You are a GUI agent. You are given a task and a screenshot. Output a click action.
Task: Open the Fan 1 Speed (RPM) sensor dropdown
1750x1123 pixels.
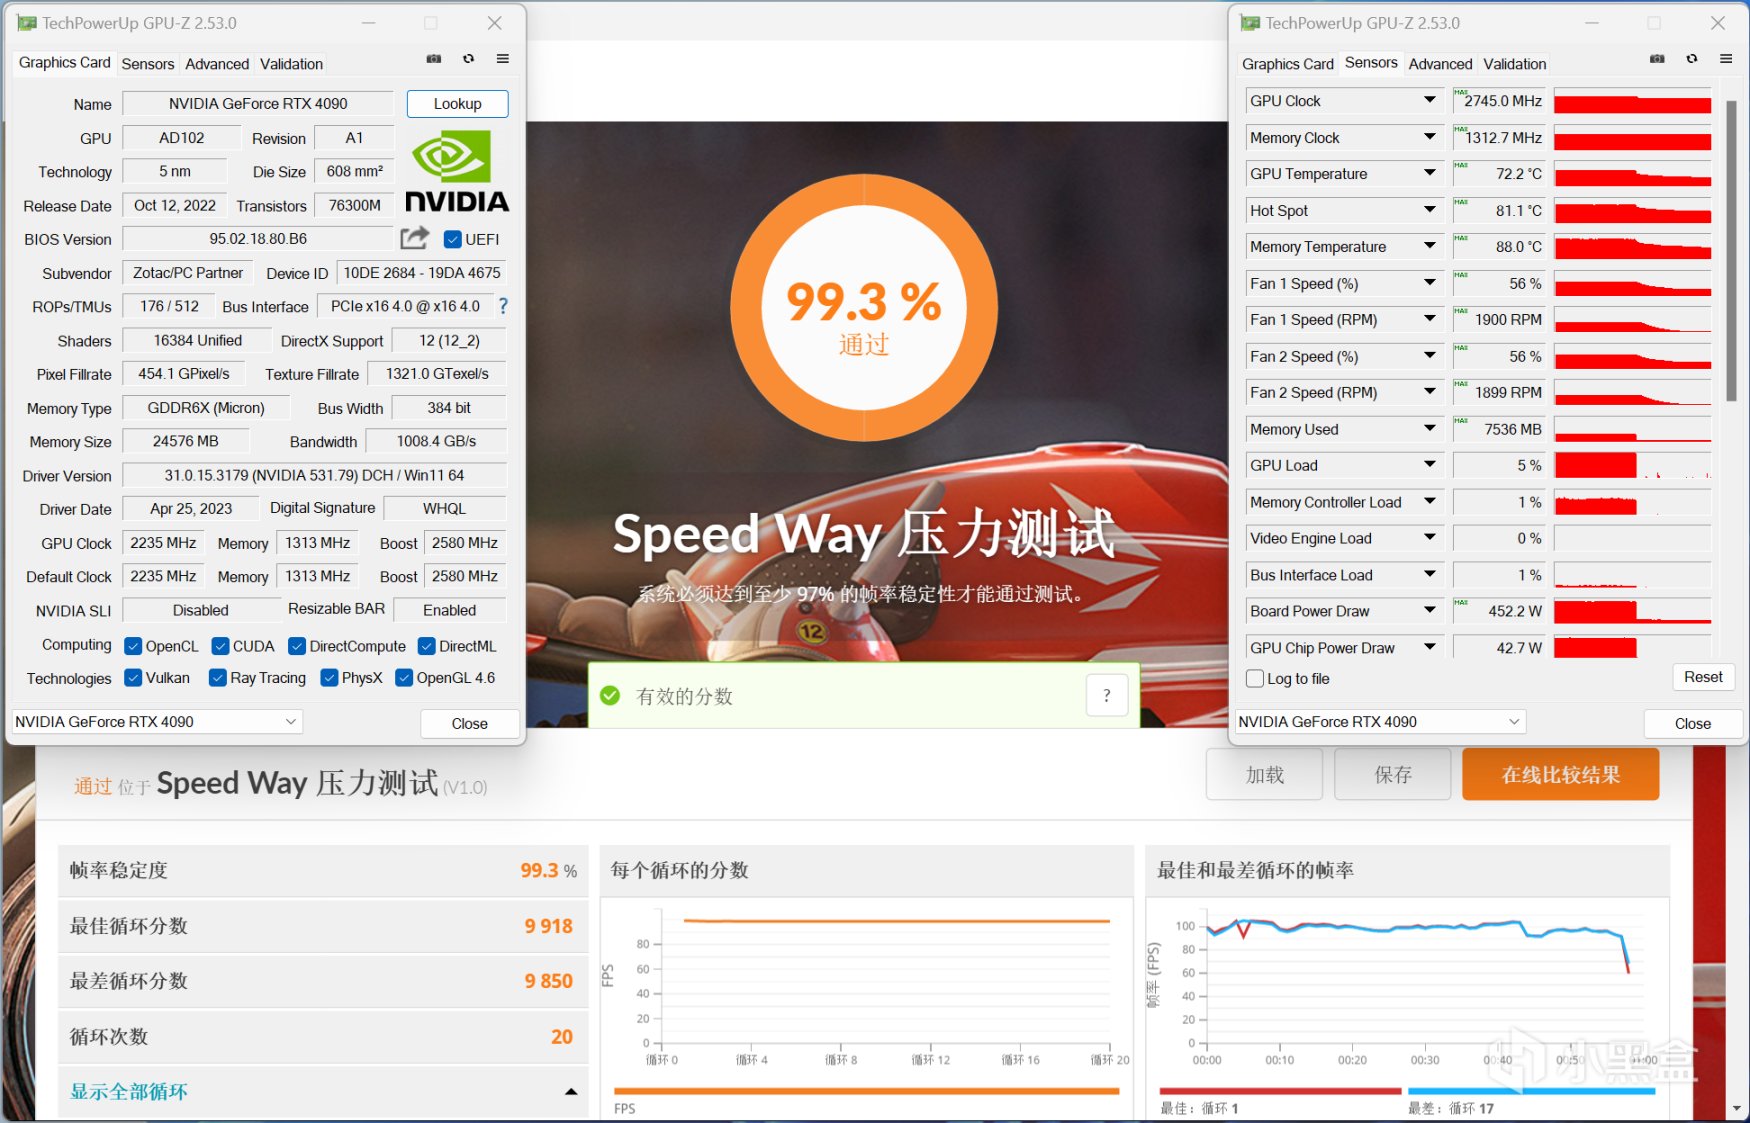click(x=1430, y=319)
